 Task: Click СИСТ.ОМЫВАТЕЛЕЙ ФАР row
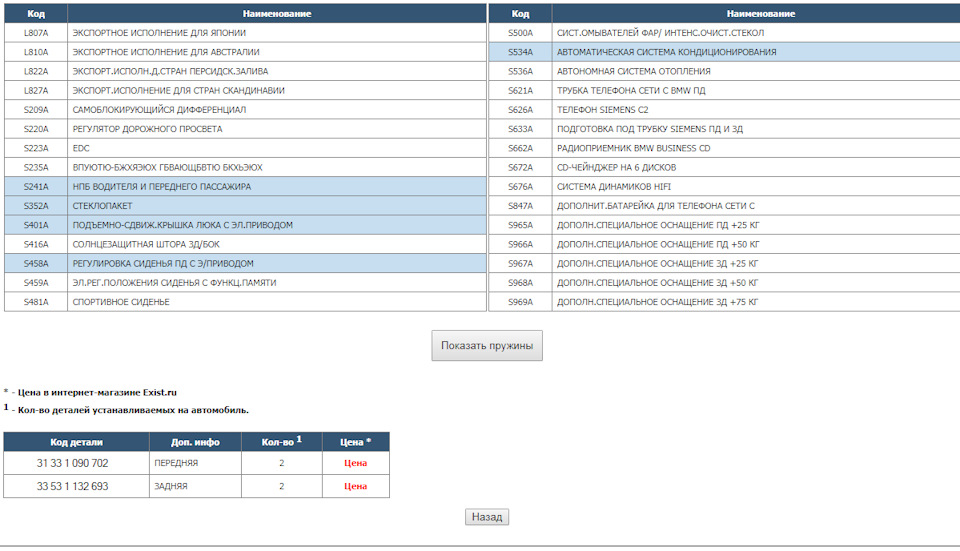click(x=724, y=32)
